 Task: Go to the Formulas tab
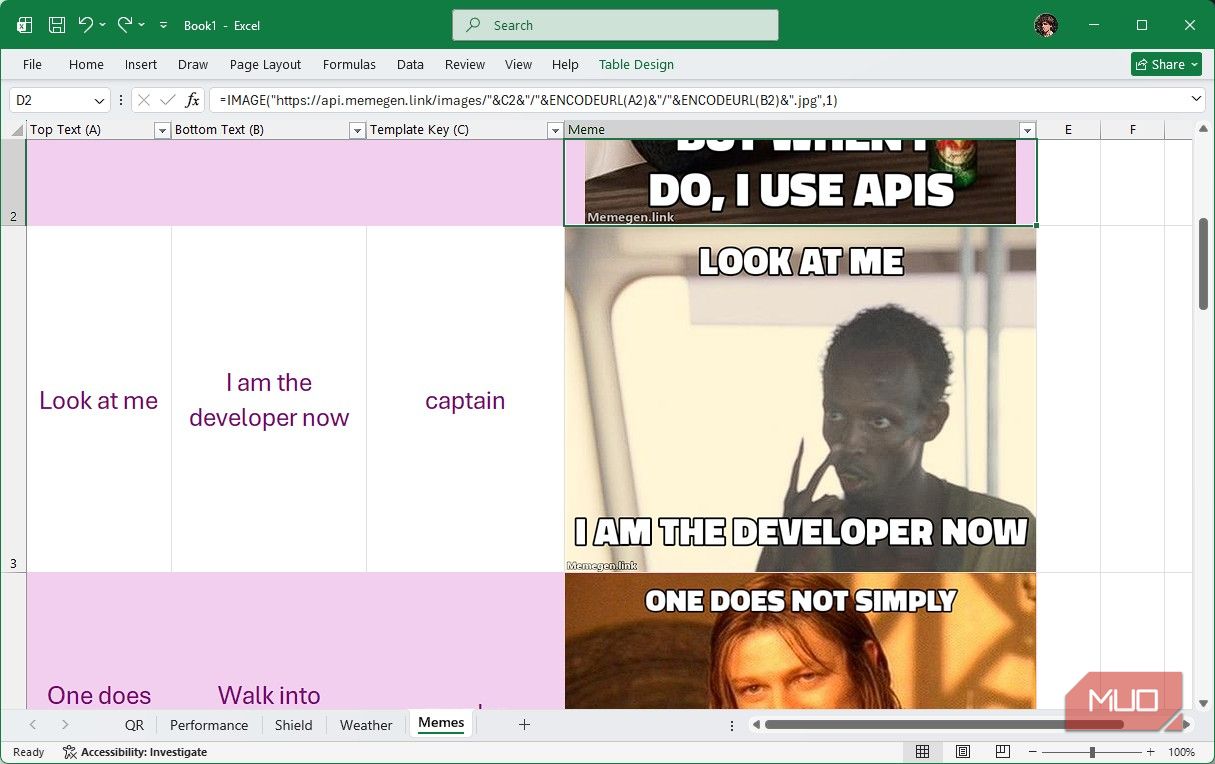349,64
